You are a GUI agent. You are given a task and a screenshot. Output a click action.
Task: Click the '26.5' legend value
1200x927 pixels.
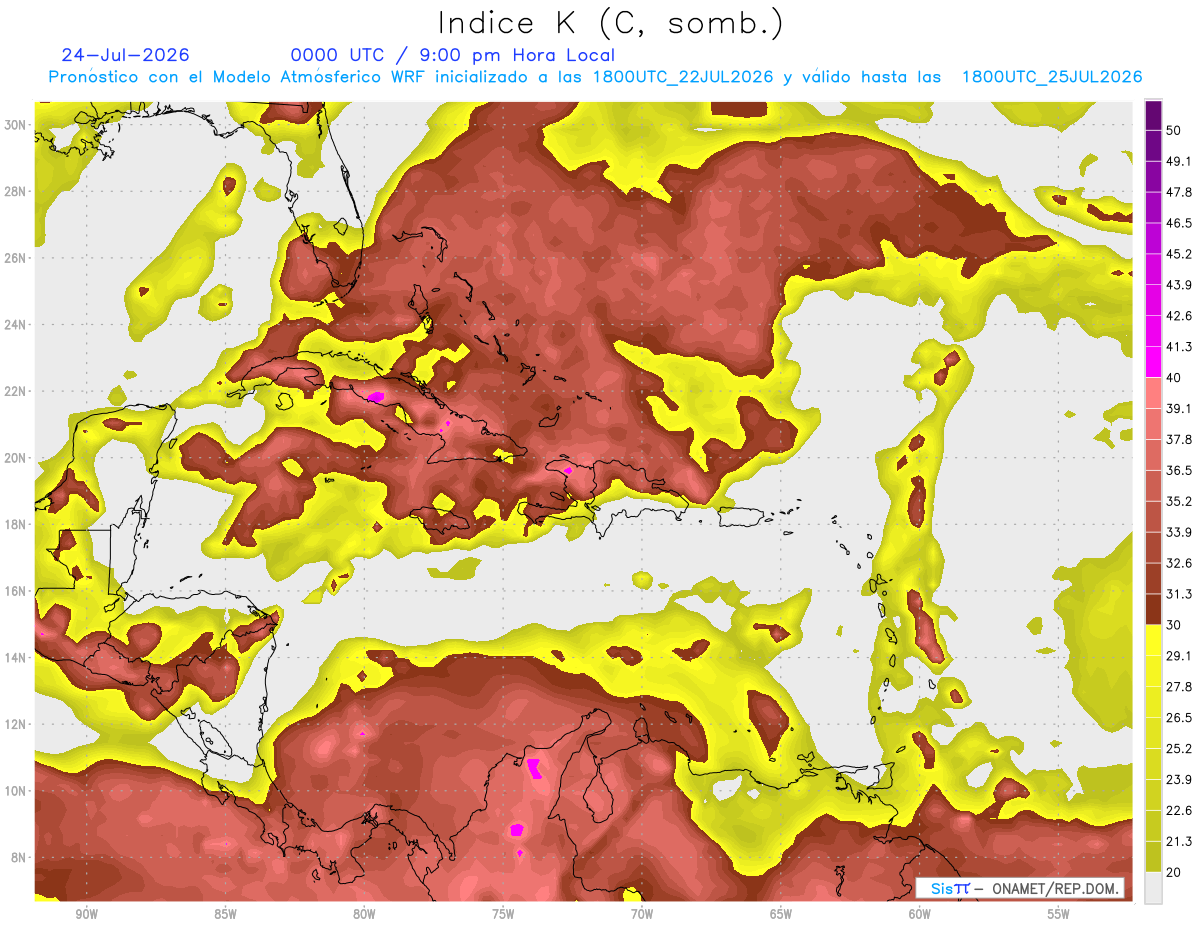click(1179, 718)
